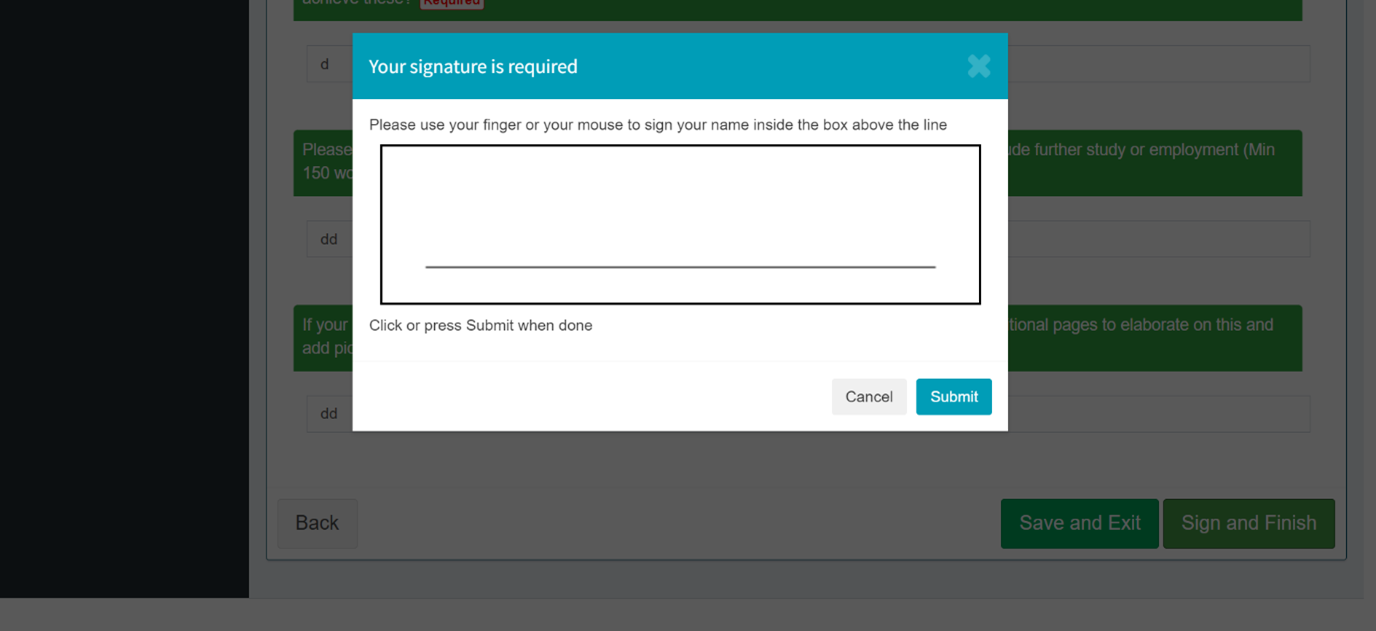Go back using the Back button
The width and height of the screenshot is (1376, 631).
pos(317,523)
